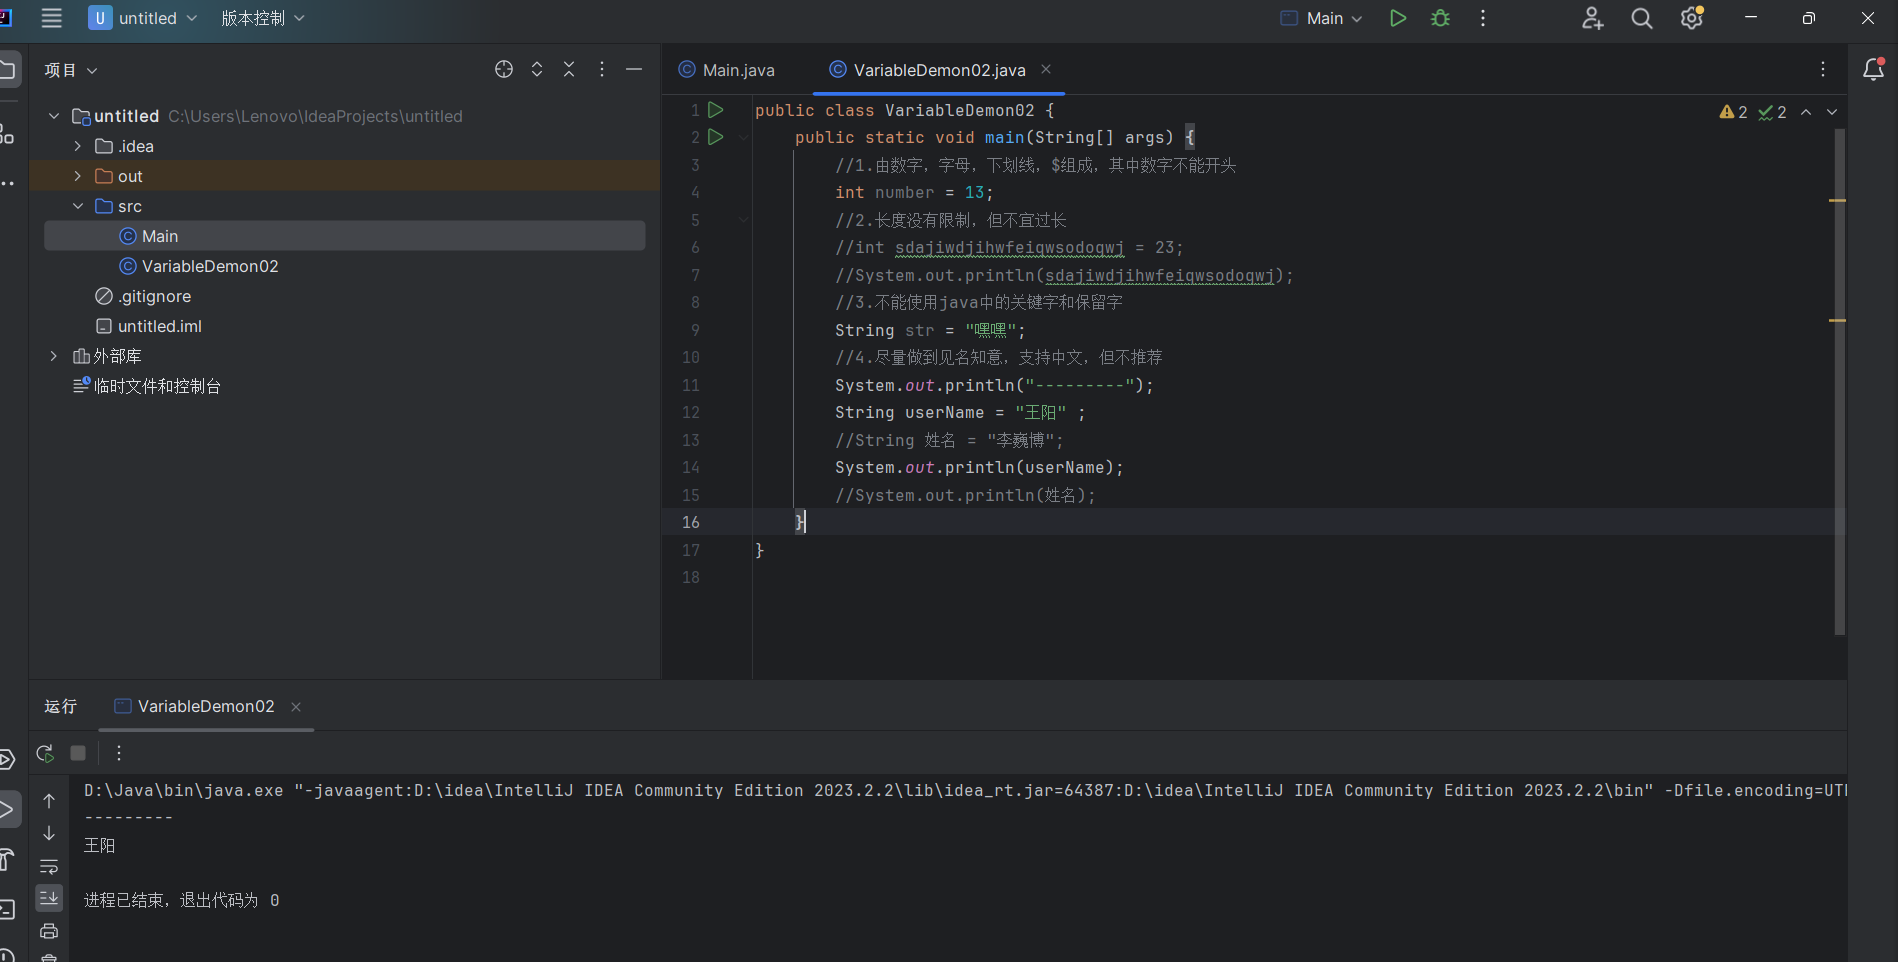Start debugging with the bug icon
The height and width of the screenshot is (962, 1898).
click(x=1440, y=18)
